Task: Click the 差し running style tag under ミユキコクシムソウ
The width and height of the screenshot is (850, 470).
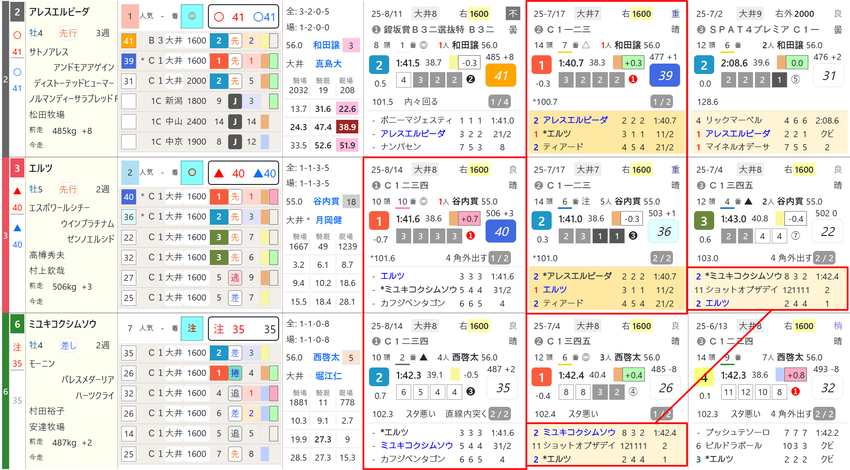Action: click(68, 345)
